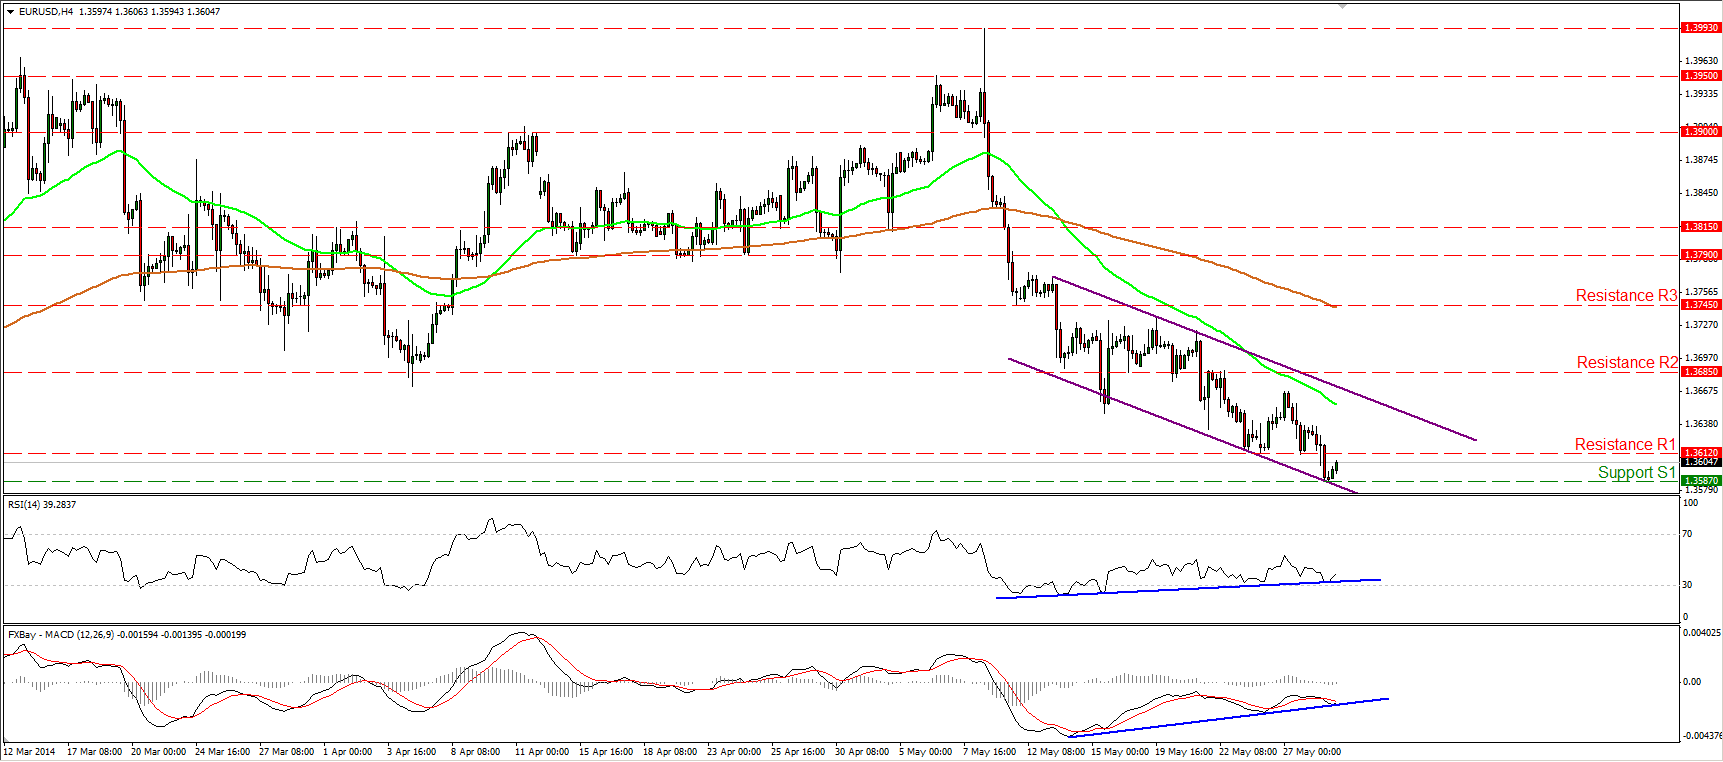Click the 1.38150 red price tag
Image resolution: width=1723 pixels, height=762 pixels.
pyautogui.click(x=1701, y=227)
